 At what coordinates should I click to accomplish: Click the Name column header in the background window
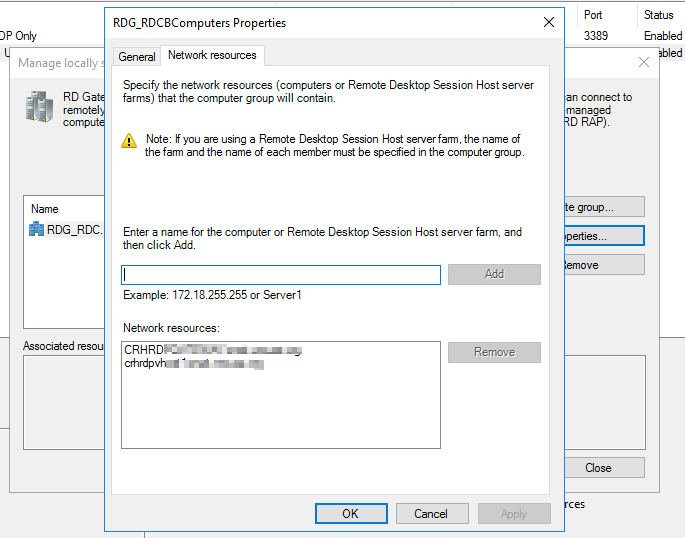pos(45,209)
